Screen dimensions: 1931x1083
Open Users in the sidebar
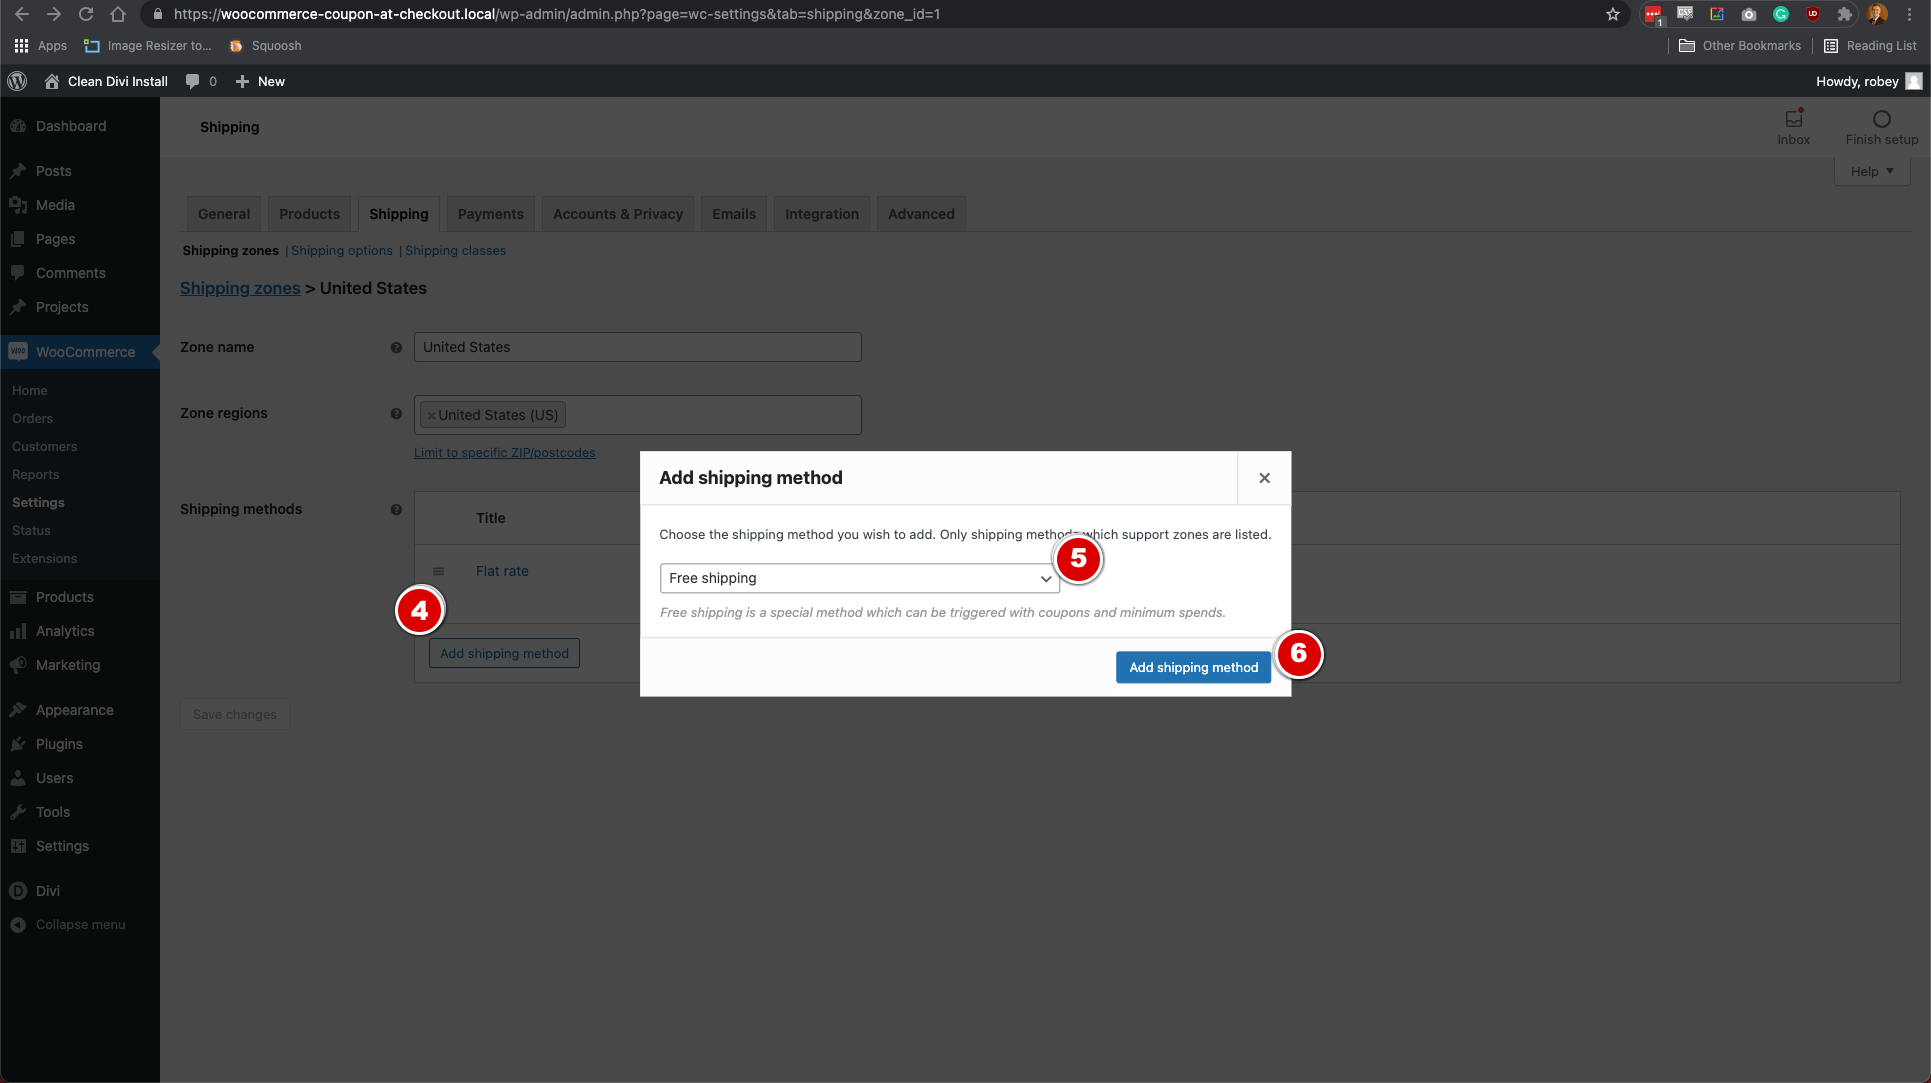54,778
